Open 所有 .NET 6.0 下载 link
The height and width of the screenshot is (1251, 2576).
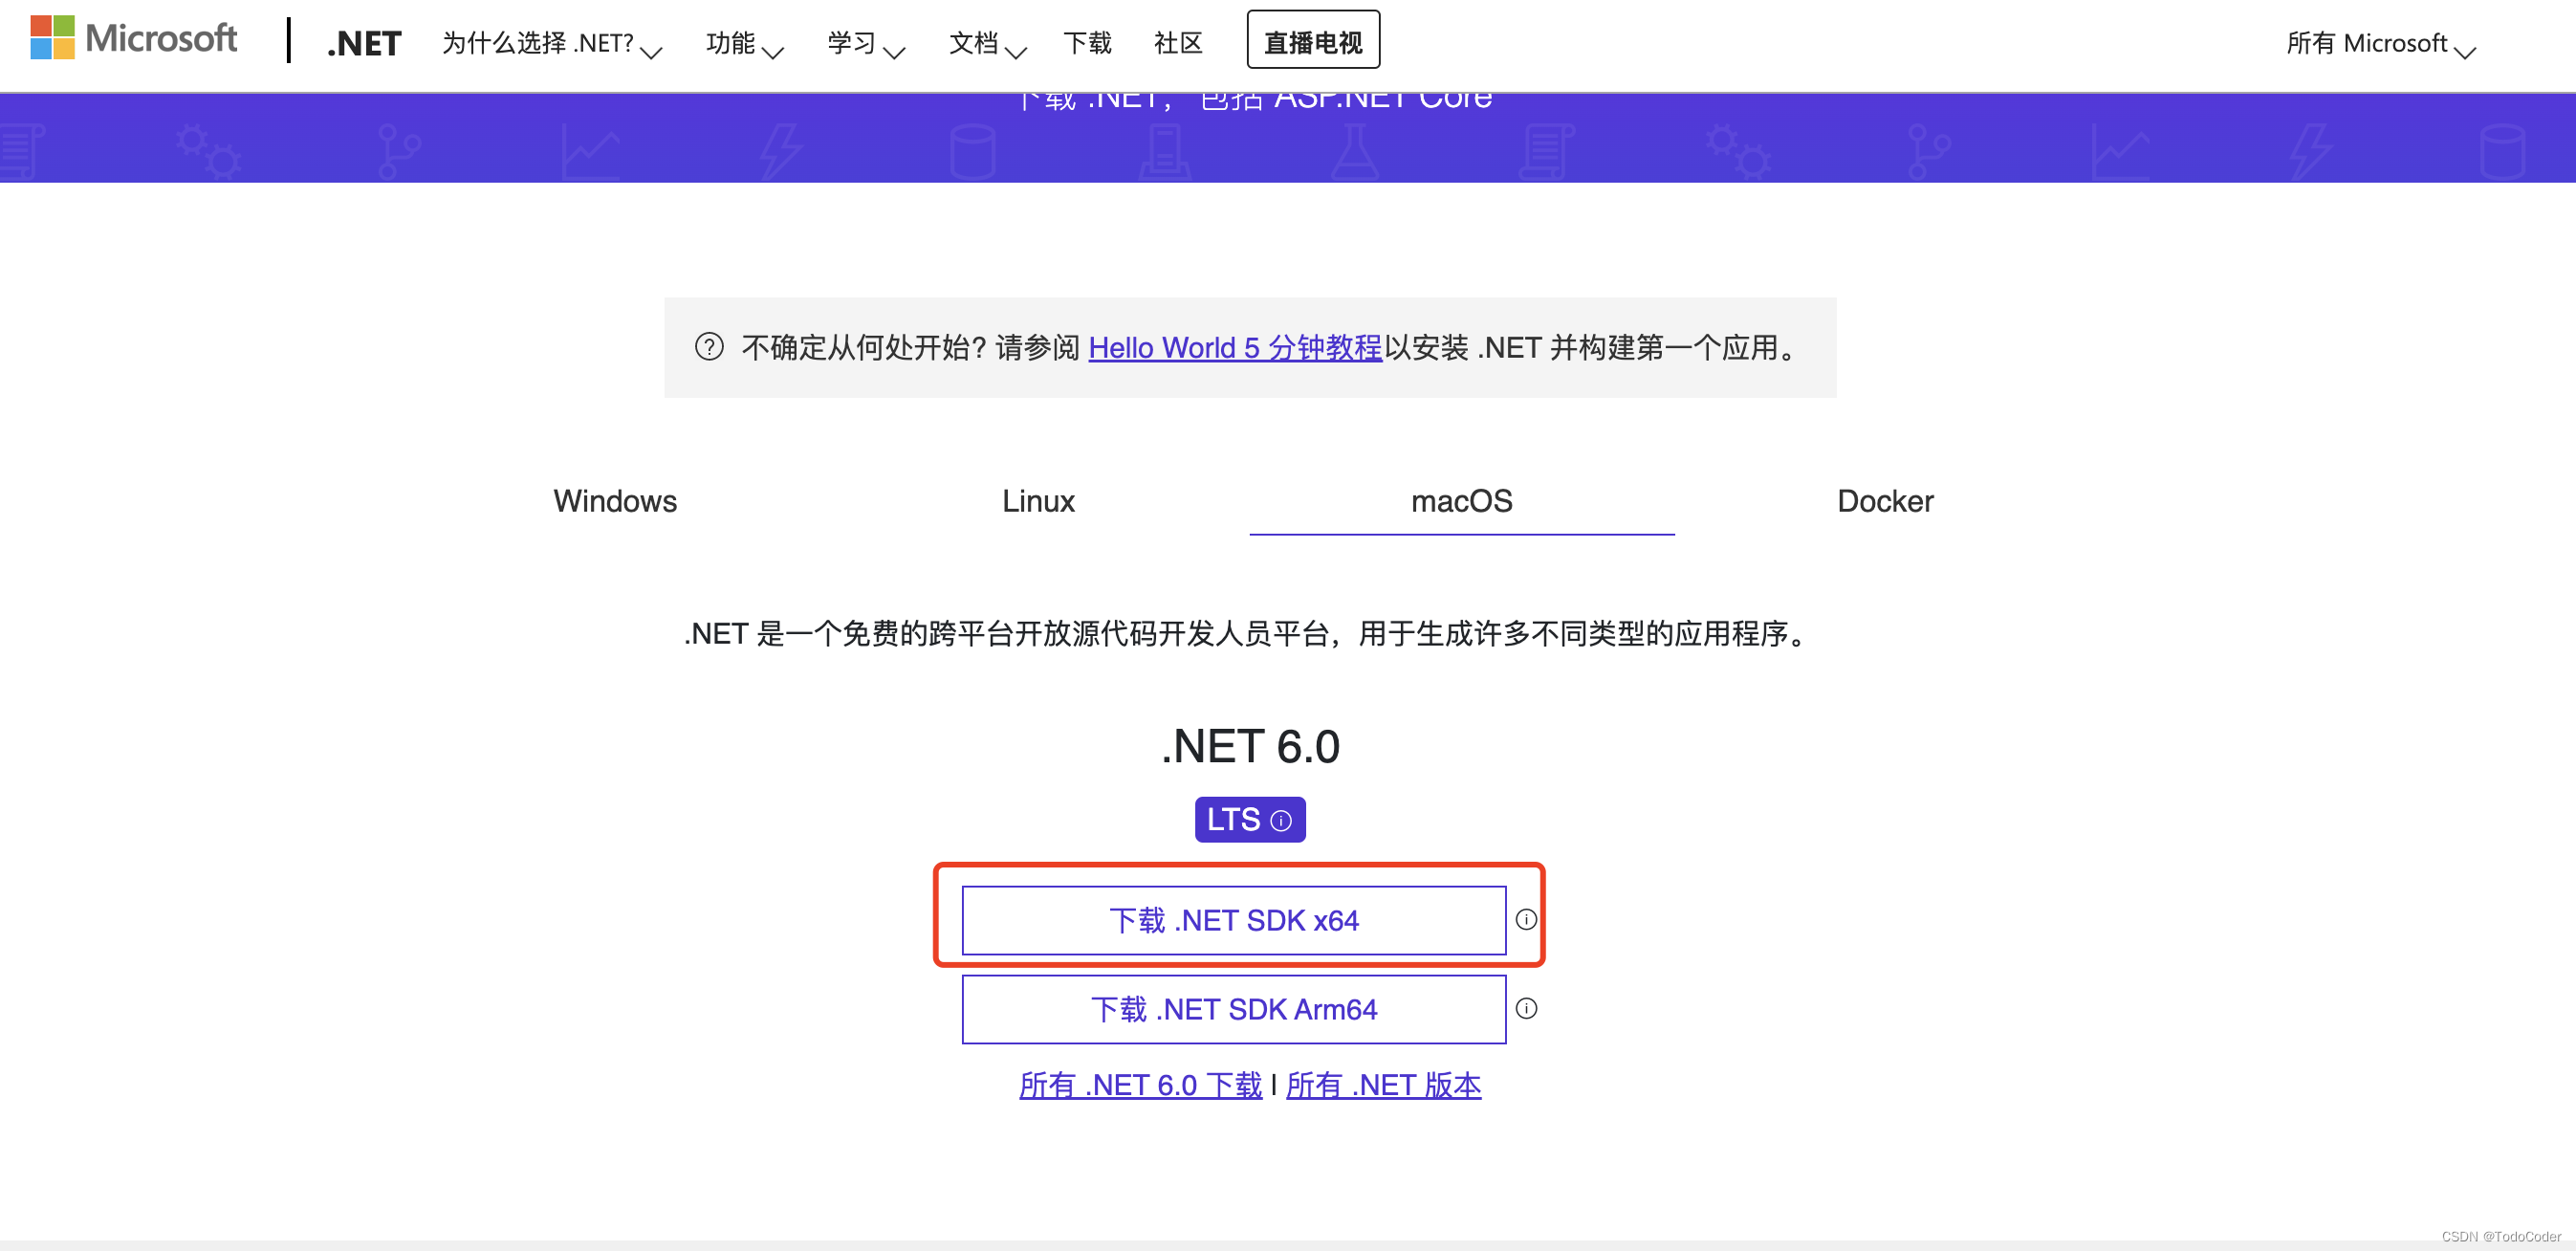tap(1140, 1084)
